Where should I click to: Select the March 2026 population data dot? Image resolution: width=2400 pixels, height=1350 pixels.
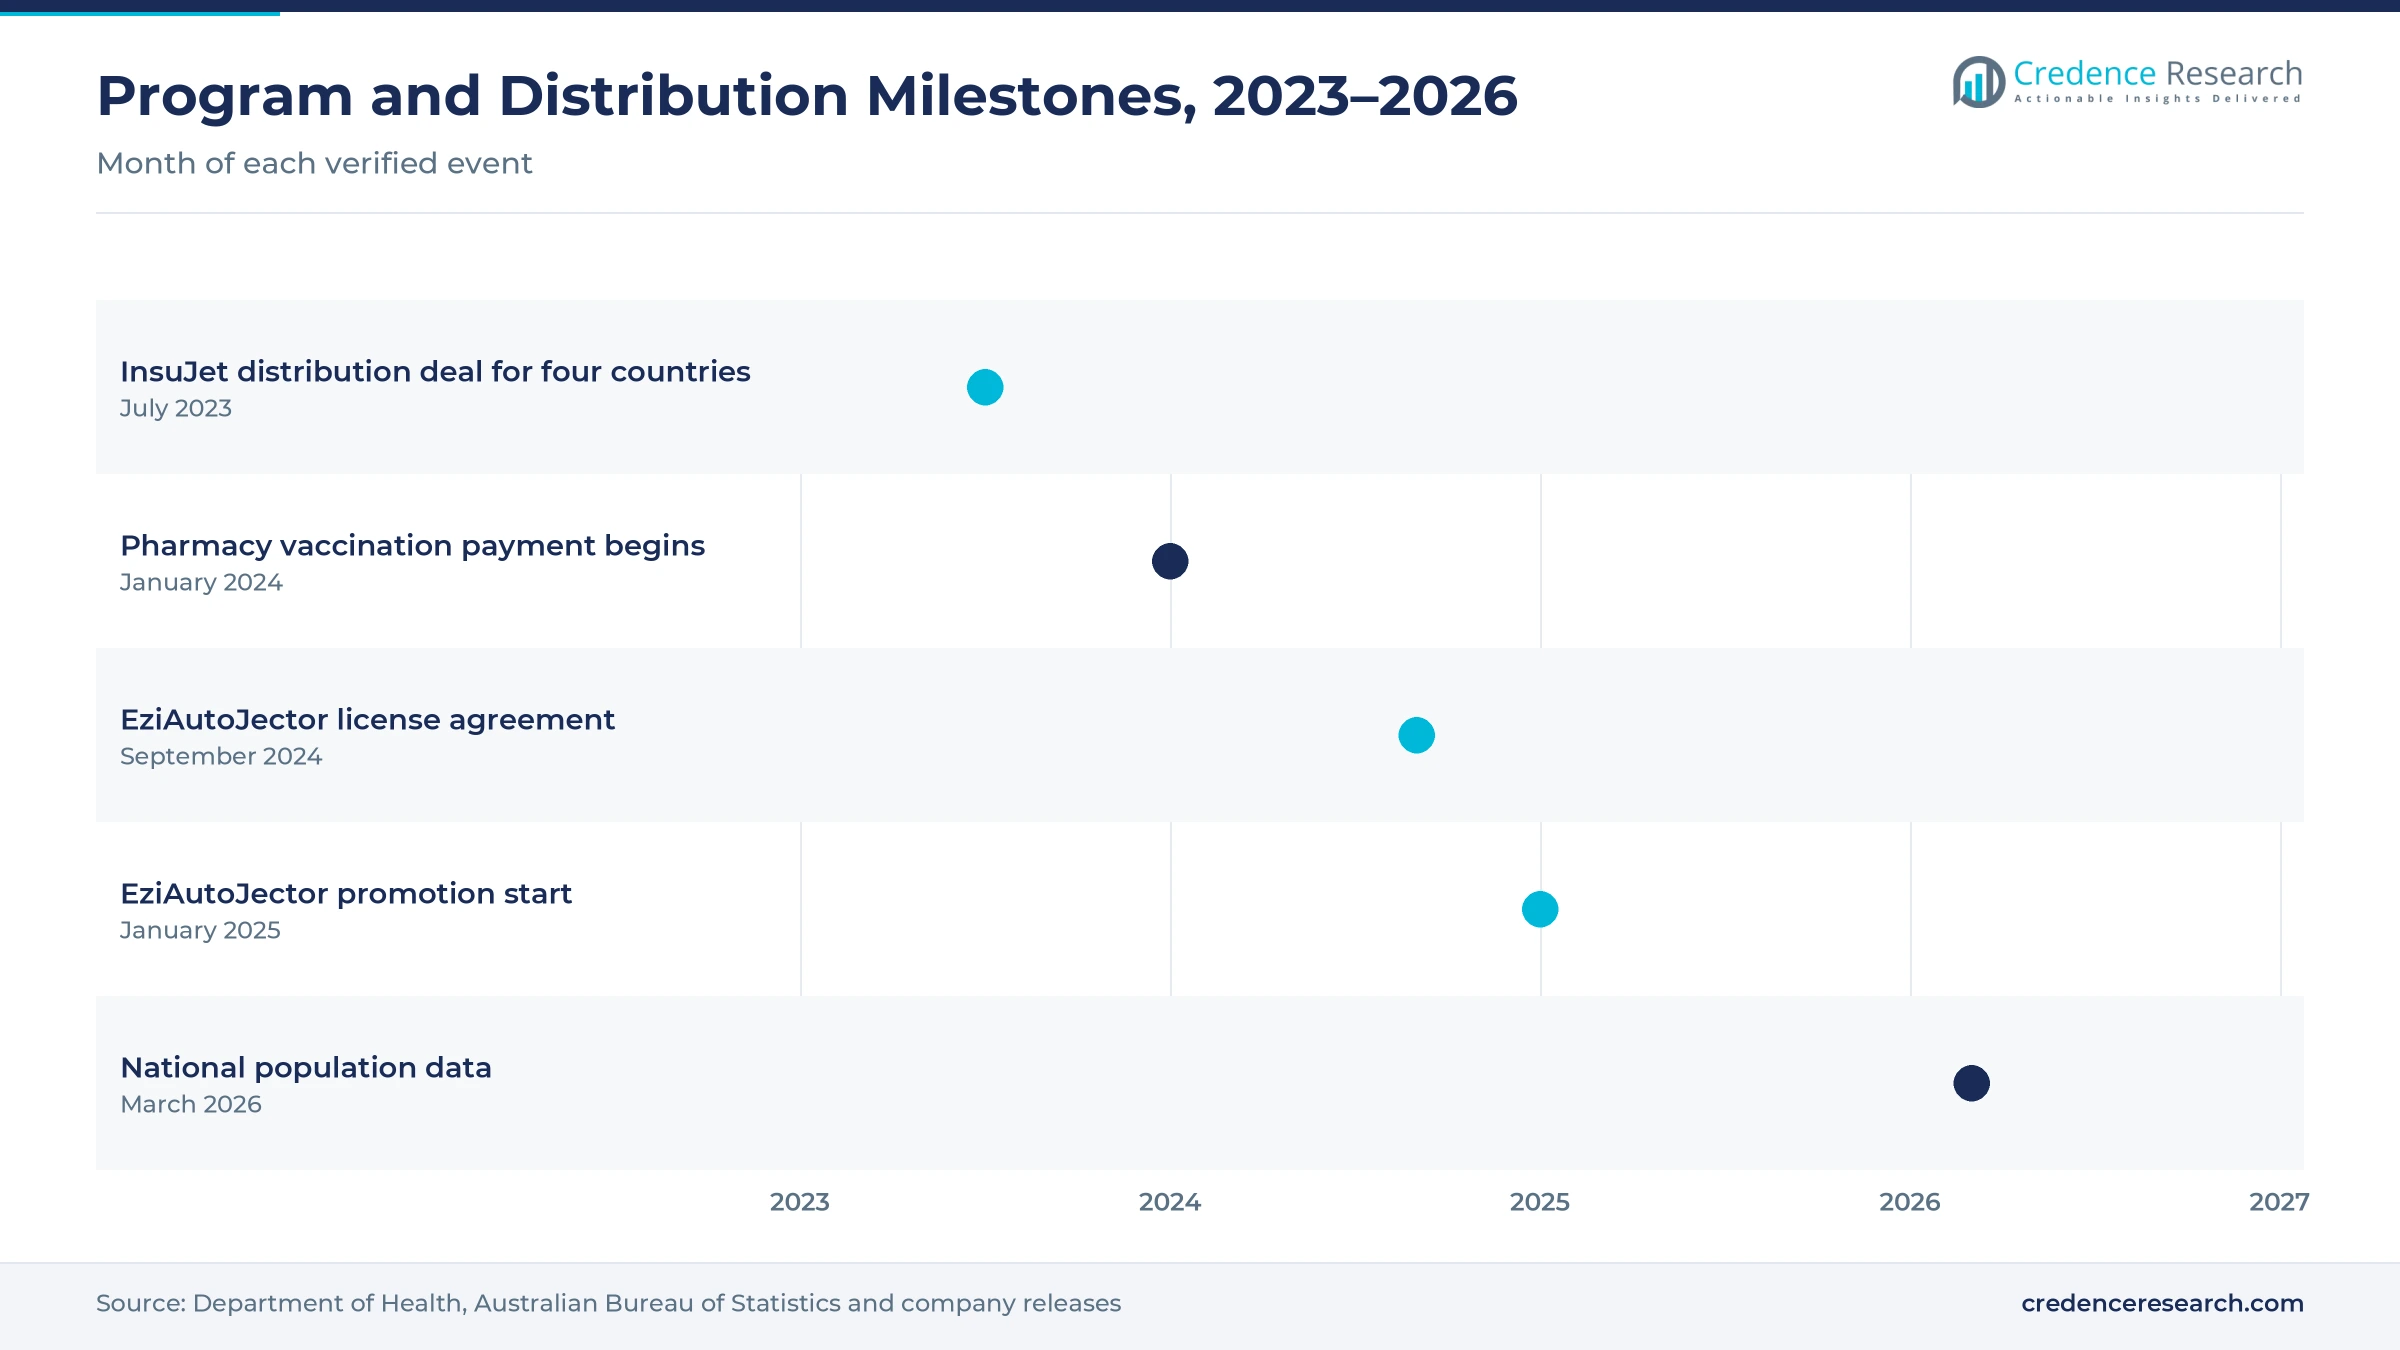pos(1972,1083)
